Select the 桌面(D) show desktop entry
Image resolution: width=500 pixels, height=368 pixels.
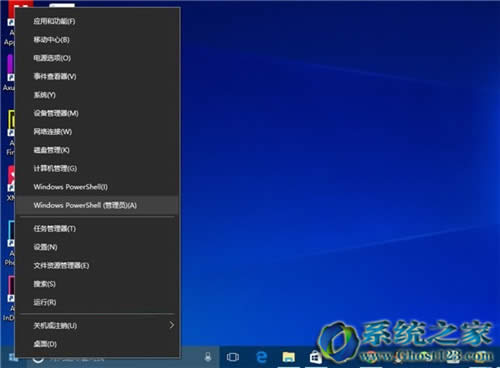coord(97,344)
